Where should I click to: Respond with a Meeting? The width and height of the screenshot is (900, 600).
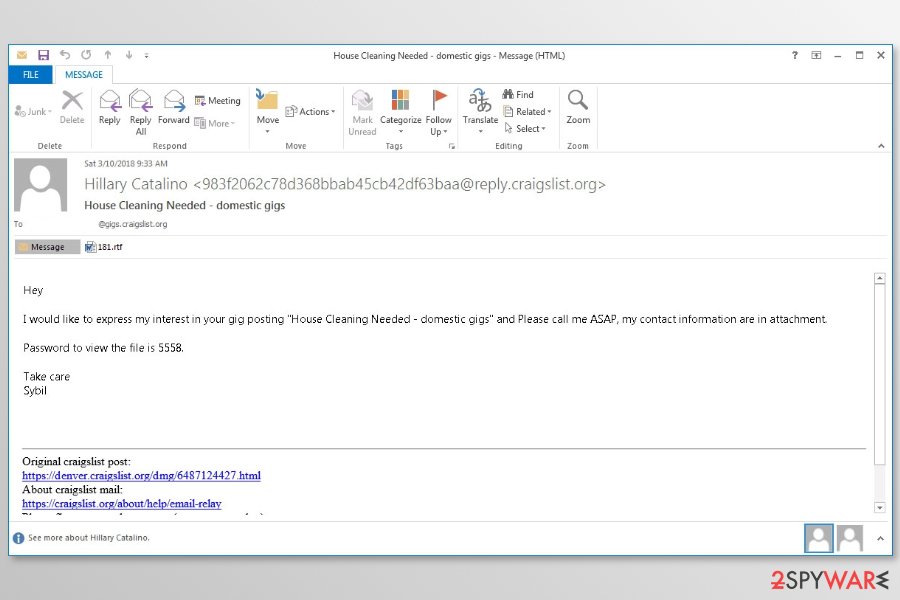(218, 100)
